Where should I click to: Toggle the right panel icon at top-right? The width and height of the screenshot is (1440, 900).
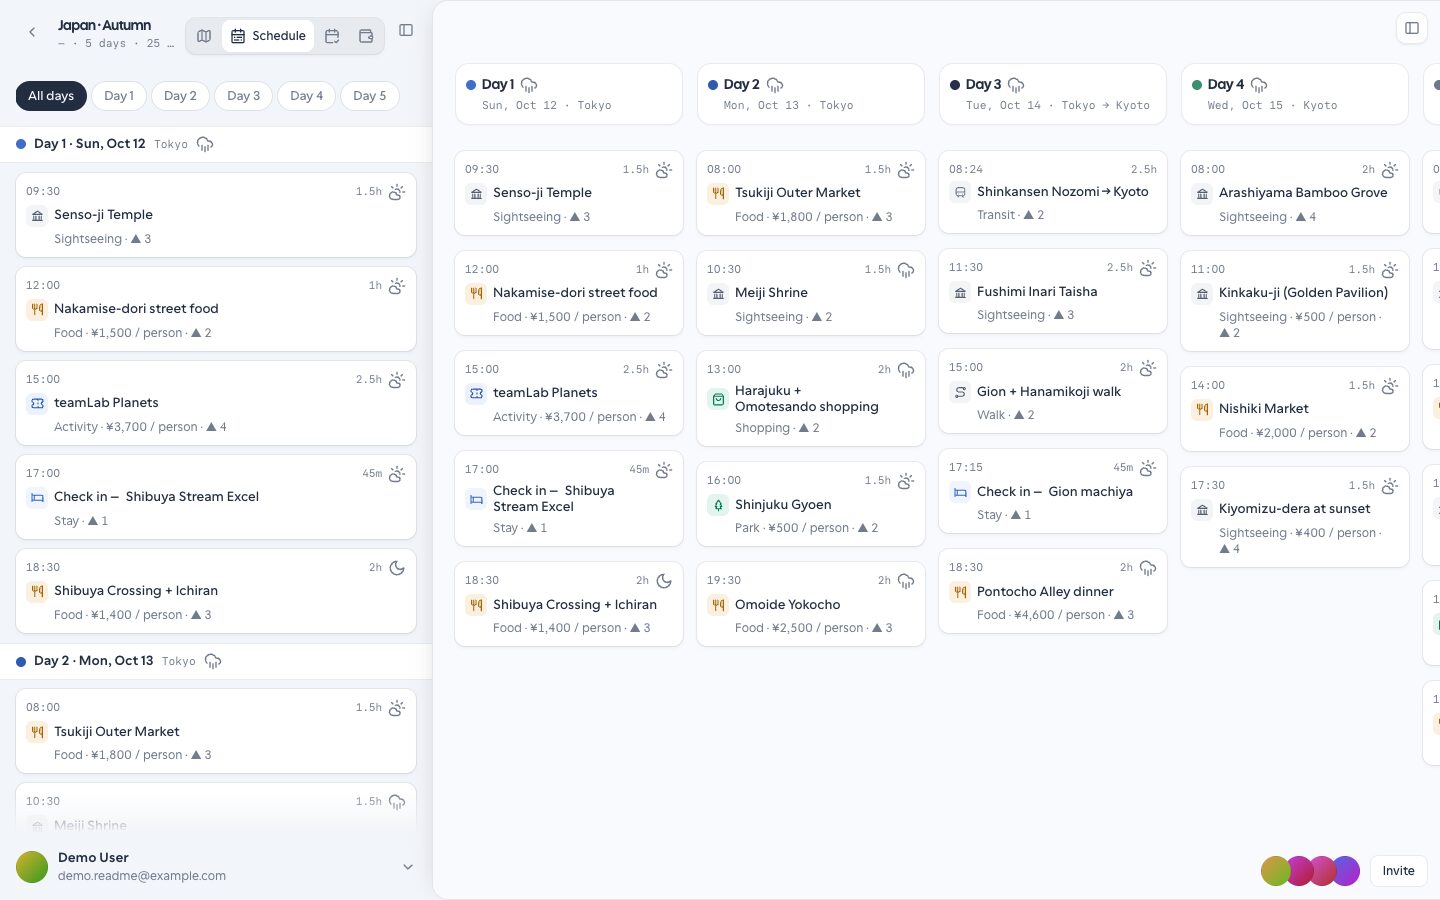point(1412,28)
